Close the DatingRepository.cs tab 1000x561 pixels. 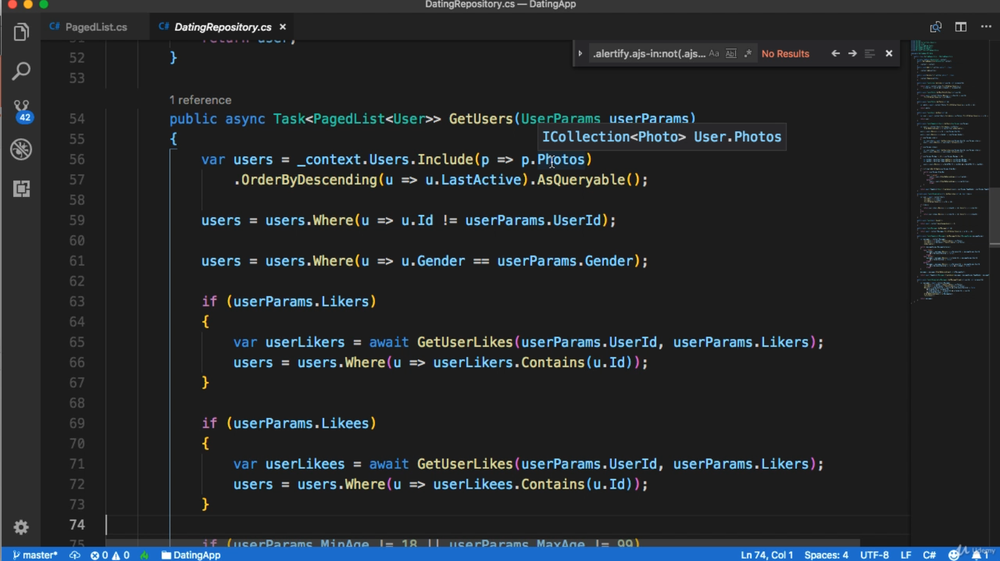pyautogui.click(x=283, y=27)
